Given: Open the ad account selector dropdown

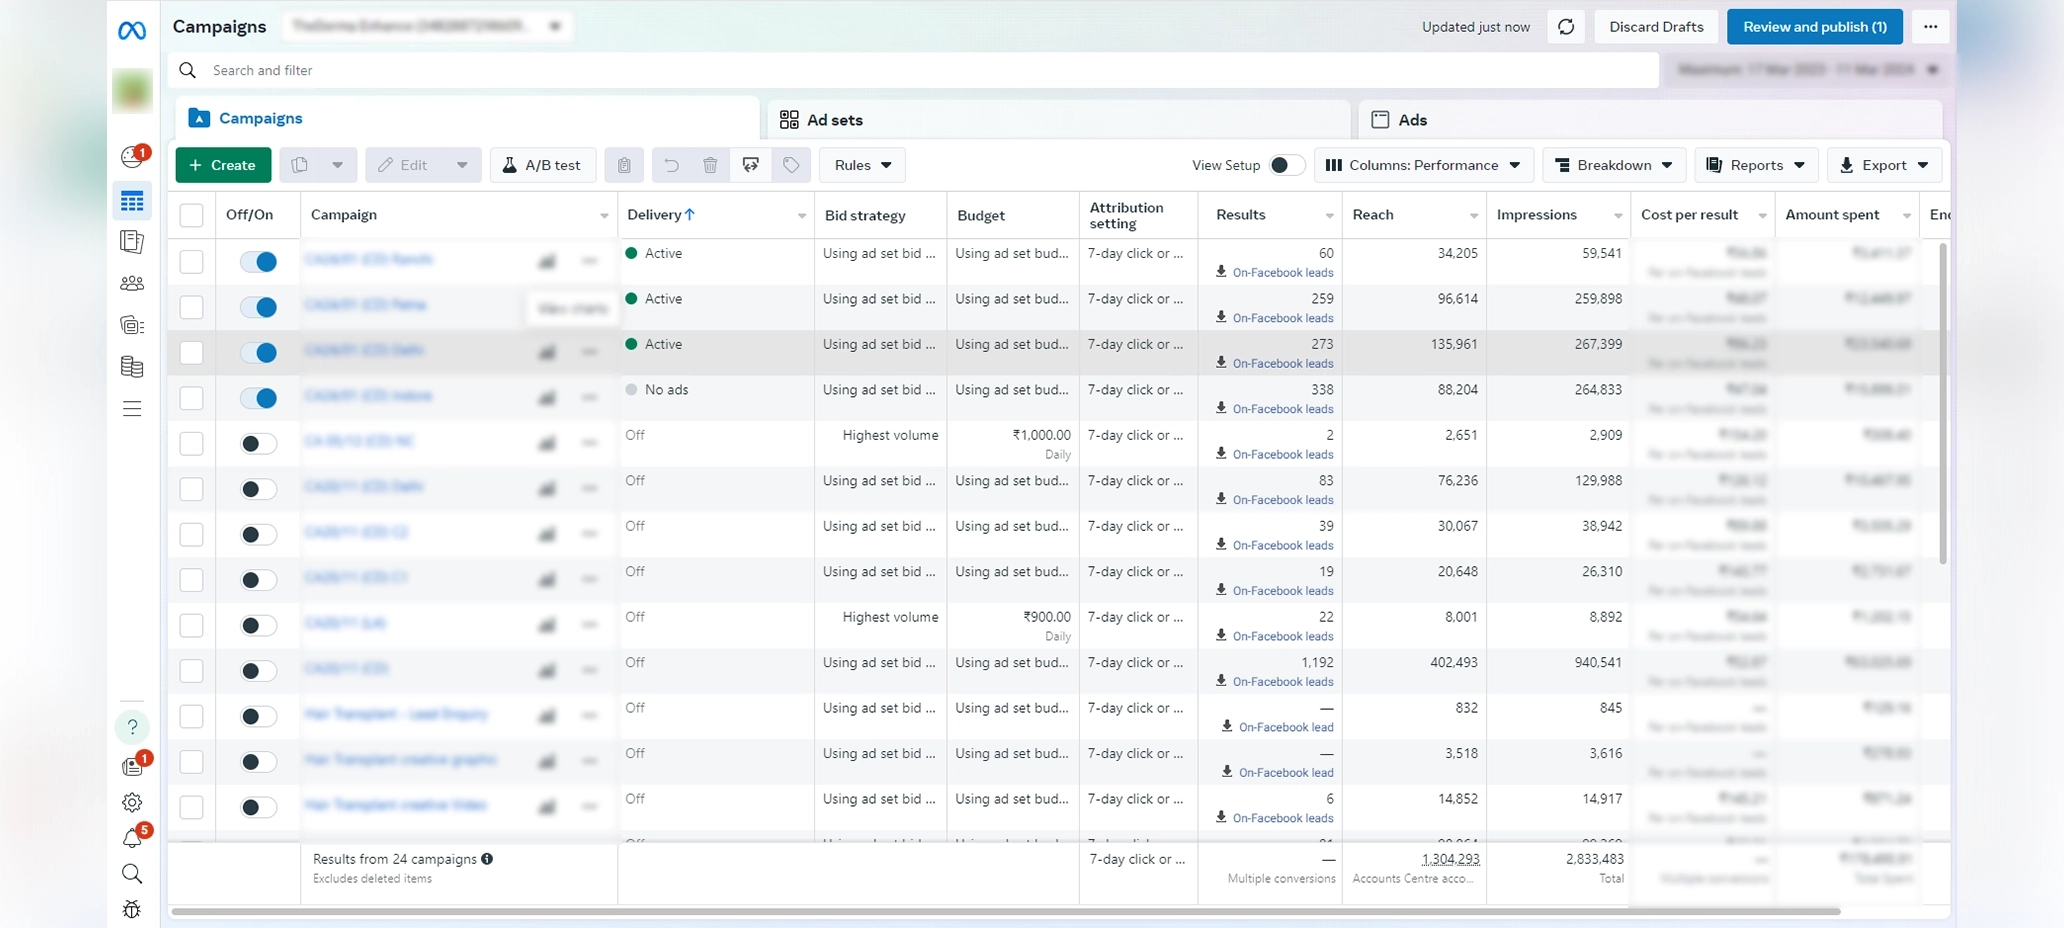Looking at the screenshot, I should coord(427,26).
